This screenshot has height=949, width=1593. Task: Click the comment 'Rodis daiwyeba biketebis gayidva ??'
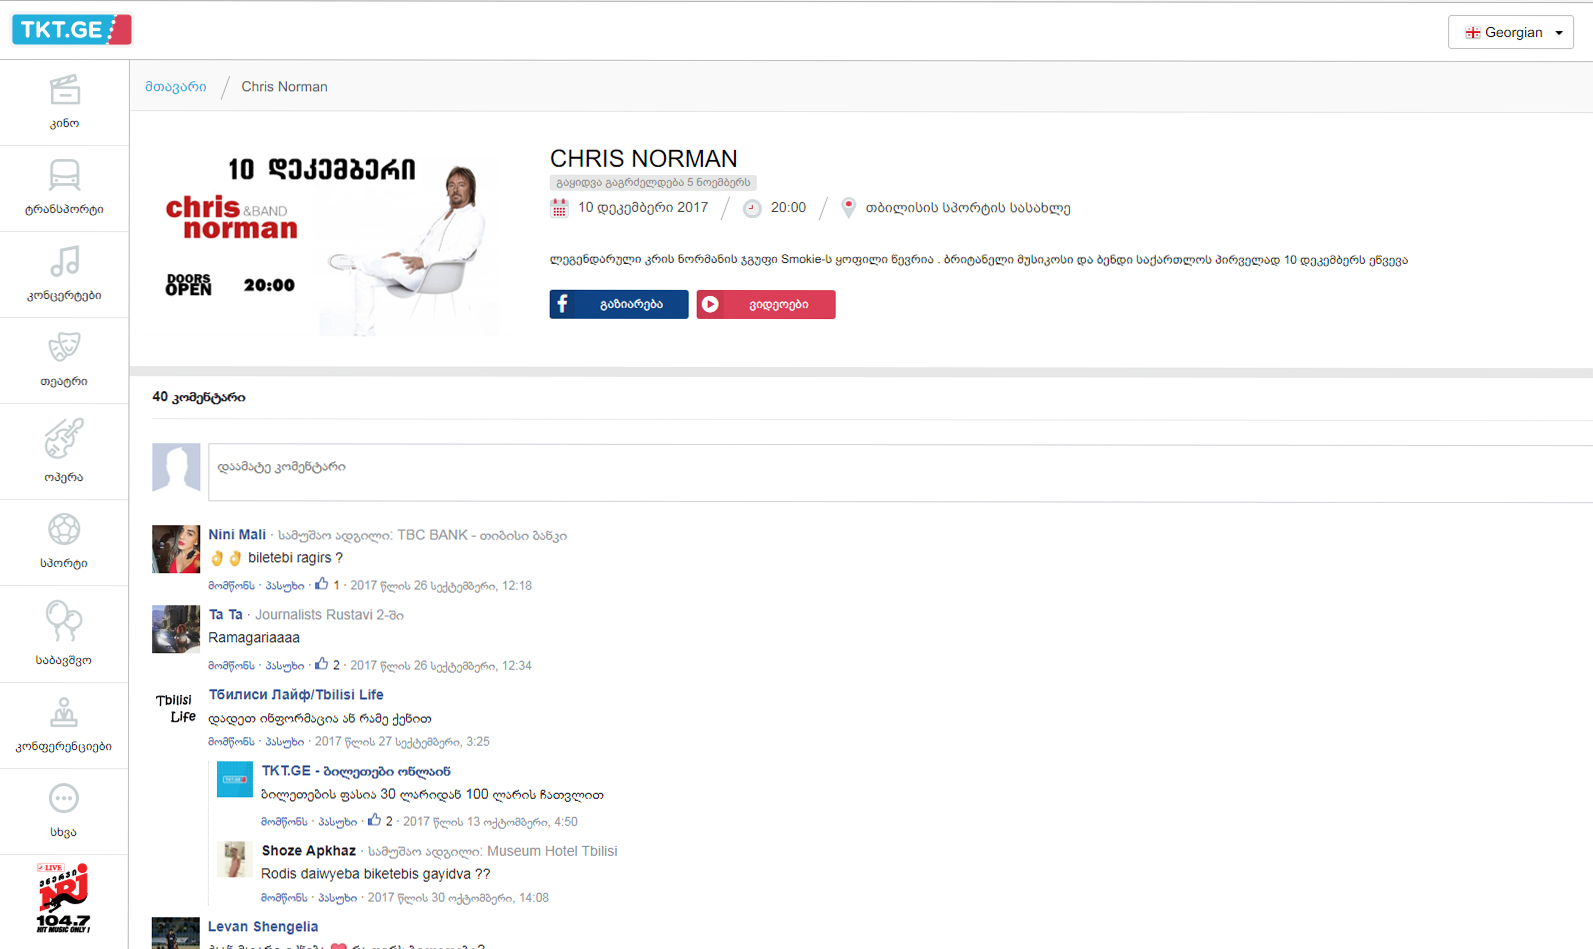376,874
